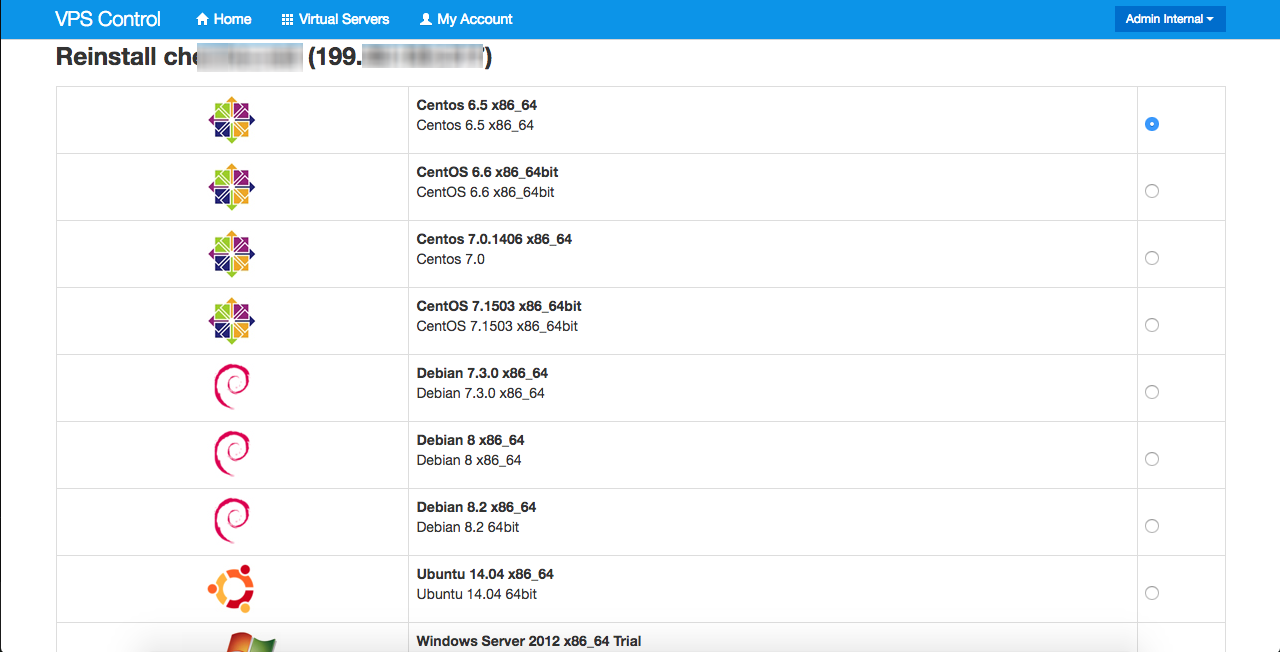The height and width of the screenshot is (652, 1280).
Task: Click the Debian swirl logo for Debian 7.3.0
Action: [232, 388]
